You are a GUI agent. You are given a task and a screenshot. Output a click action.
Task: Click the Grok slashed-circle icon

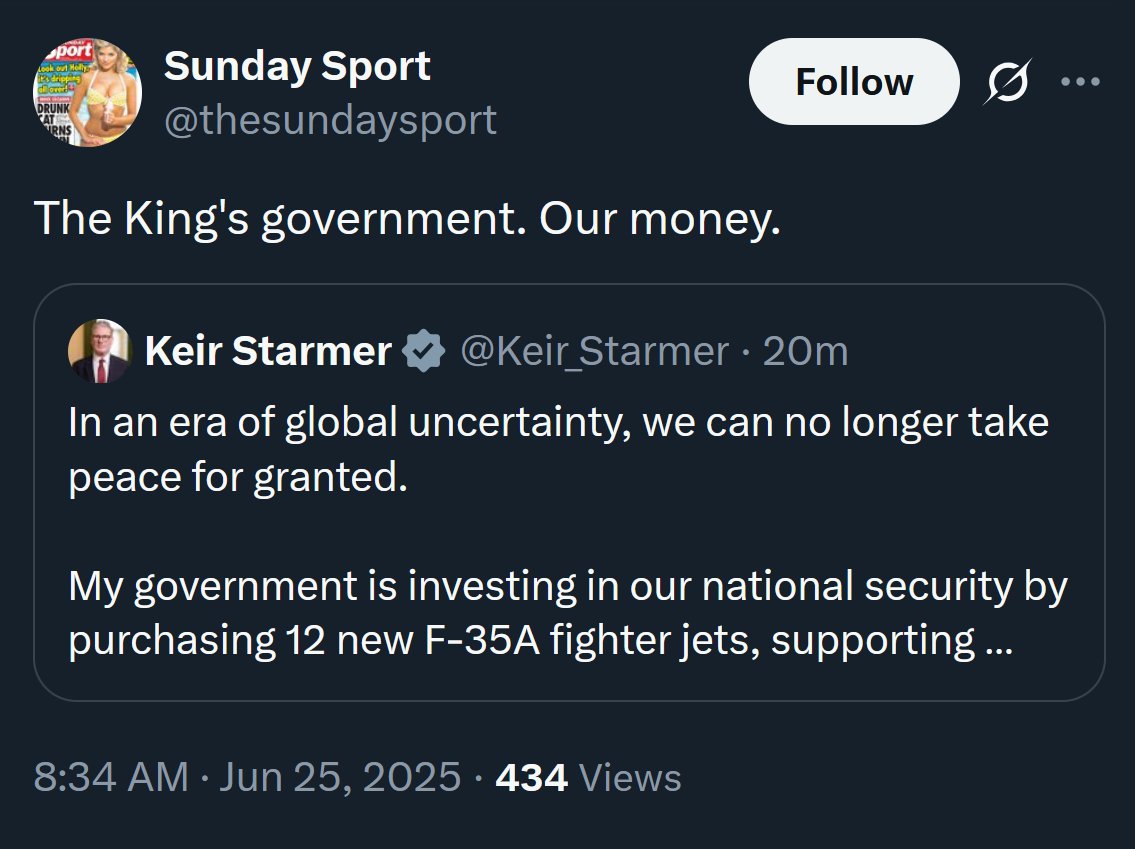click(1007, 83)
